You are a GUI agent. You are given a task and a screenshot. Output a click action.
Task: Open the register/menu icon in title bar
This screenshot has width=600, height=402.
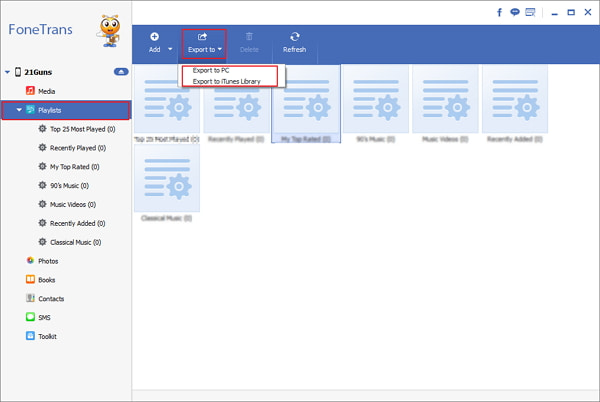click(x=530, y=12)
